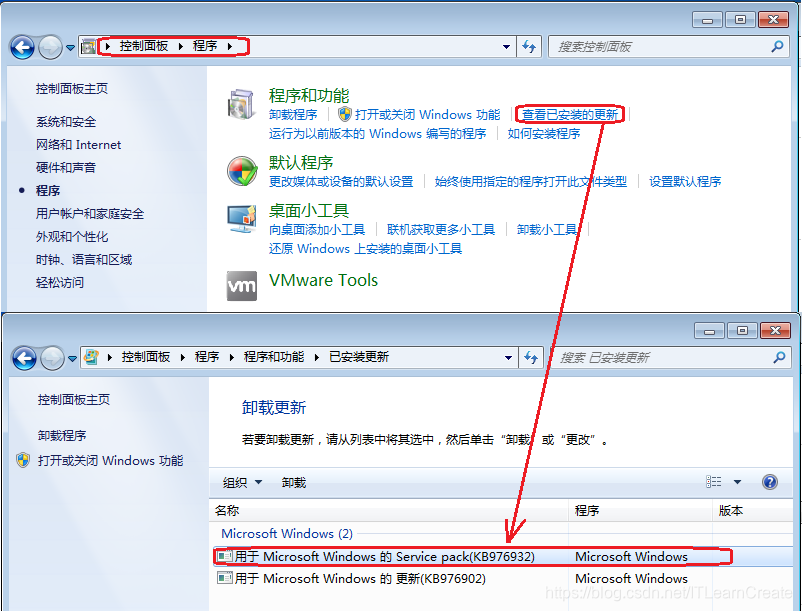The height and width of the screenshot is (611, 802).
Task: Click 卸载小工具 link
Action: pos(547,230)
